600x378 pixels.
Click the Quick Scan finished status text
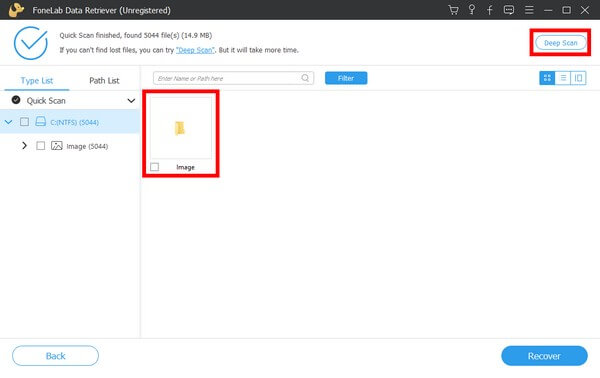point(135,35)
